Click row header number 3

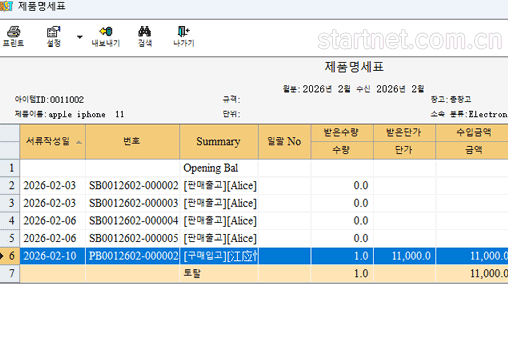click(x=10, y=203)
